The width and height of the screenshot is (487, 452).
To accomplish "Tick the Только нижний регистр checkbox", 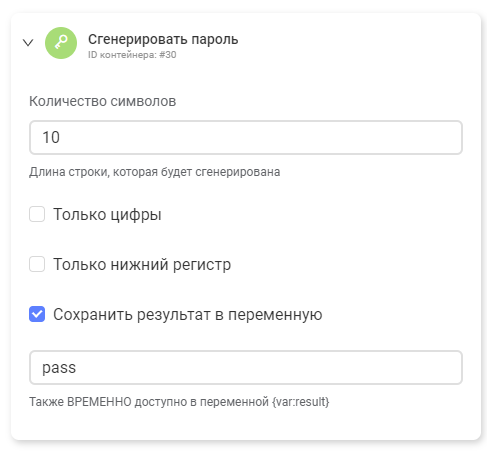I will [x=37, y=264].
